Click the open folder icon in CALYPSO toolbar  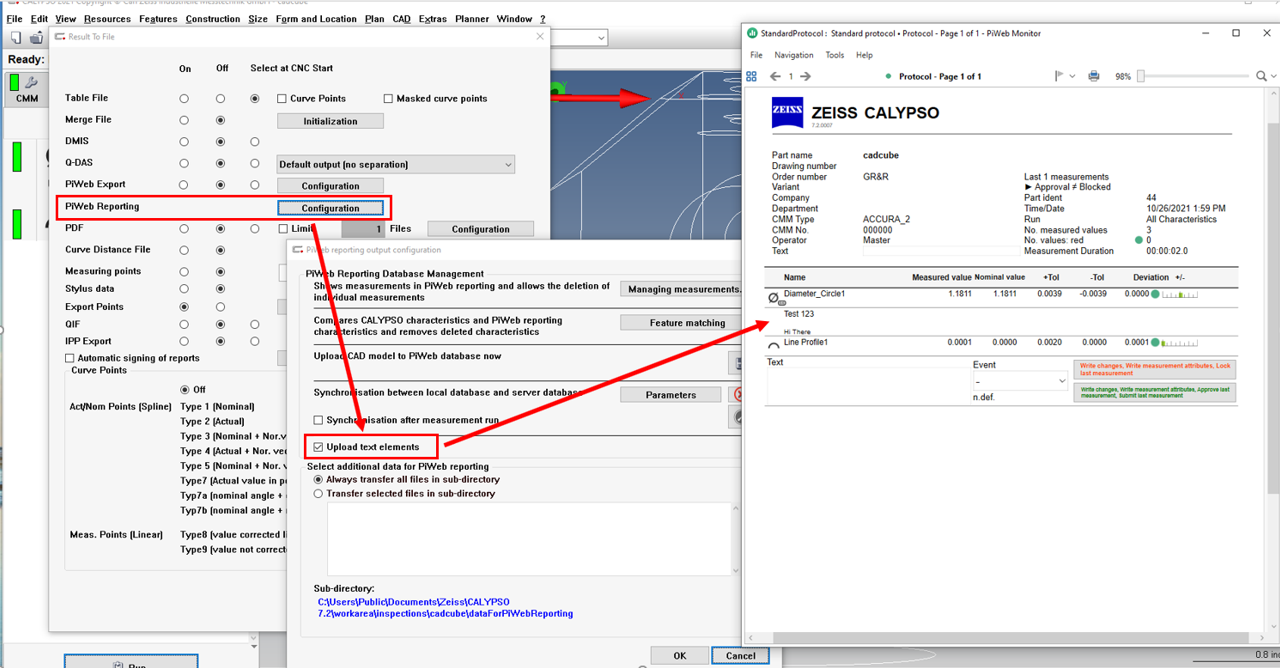click(x=37, y=38)
